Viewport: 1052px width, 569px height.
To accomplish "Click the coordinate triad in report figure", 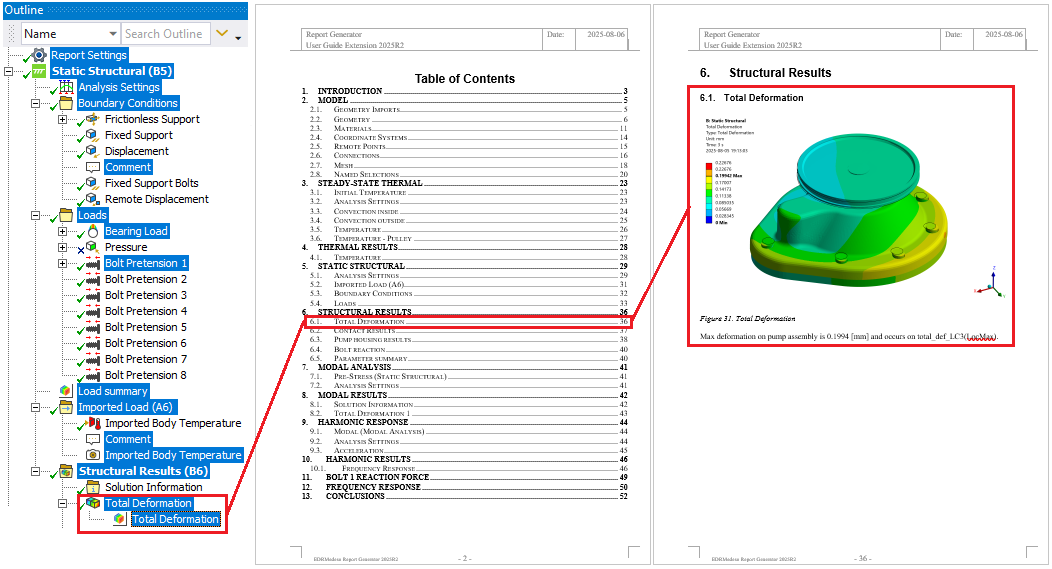I will click(990, 283).
